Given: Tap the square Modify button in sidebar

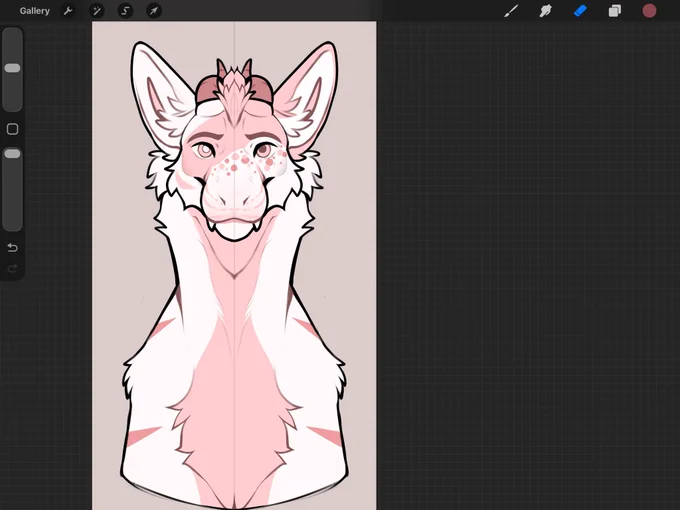Looking at the screenshot, I should click(x=13, y=129).
